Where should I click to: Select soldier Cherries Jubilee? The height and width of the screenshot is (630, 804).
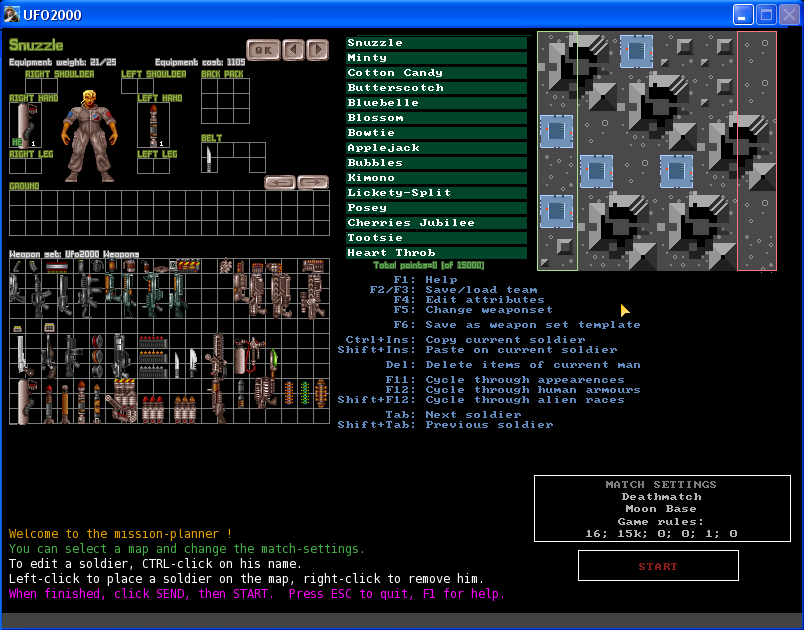(436, 223)
